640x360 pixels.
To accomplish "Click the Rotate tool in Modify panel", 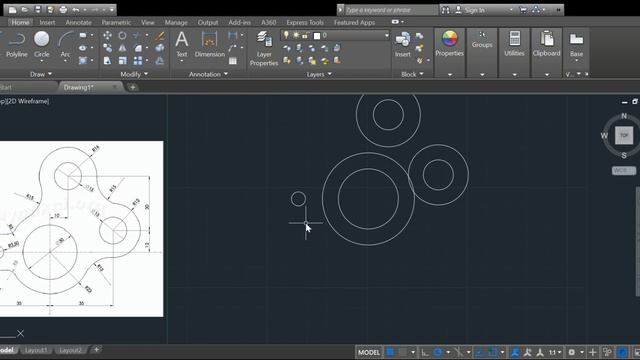I will (x=122, y=36).
